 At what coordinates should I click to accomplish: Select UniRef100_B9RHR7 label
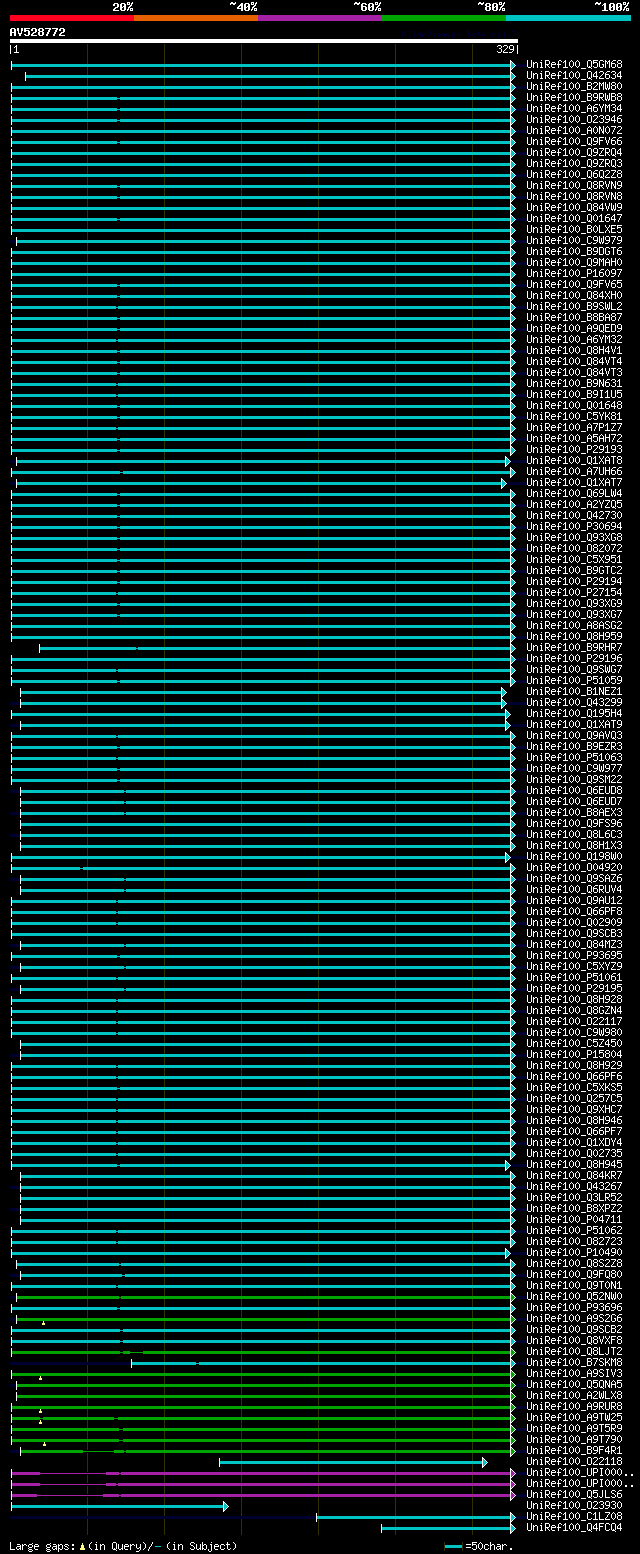tap(574, 647)
